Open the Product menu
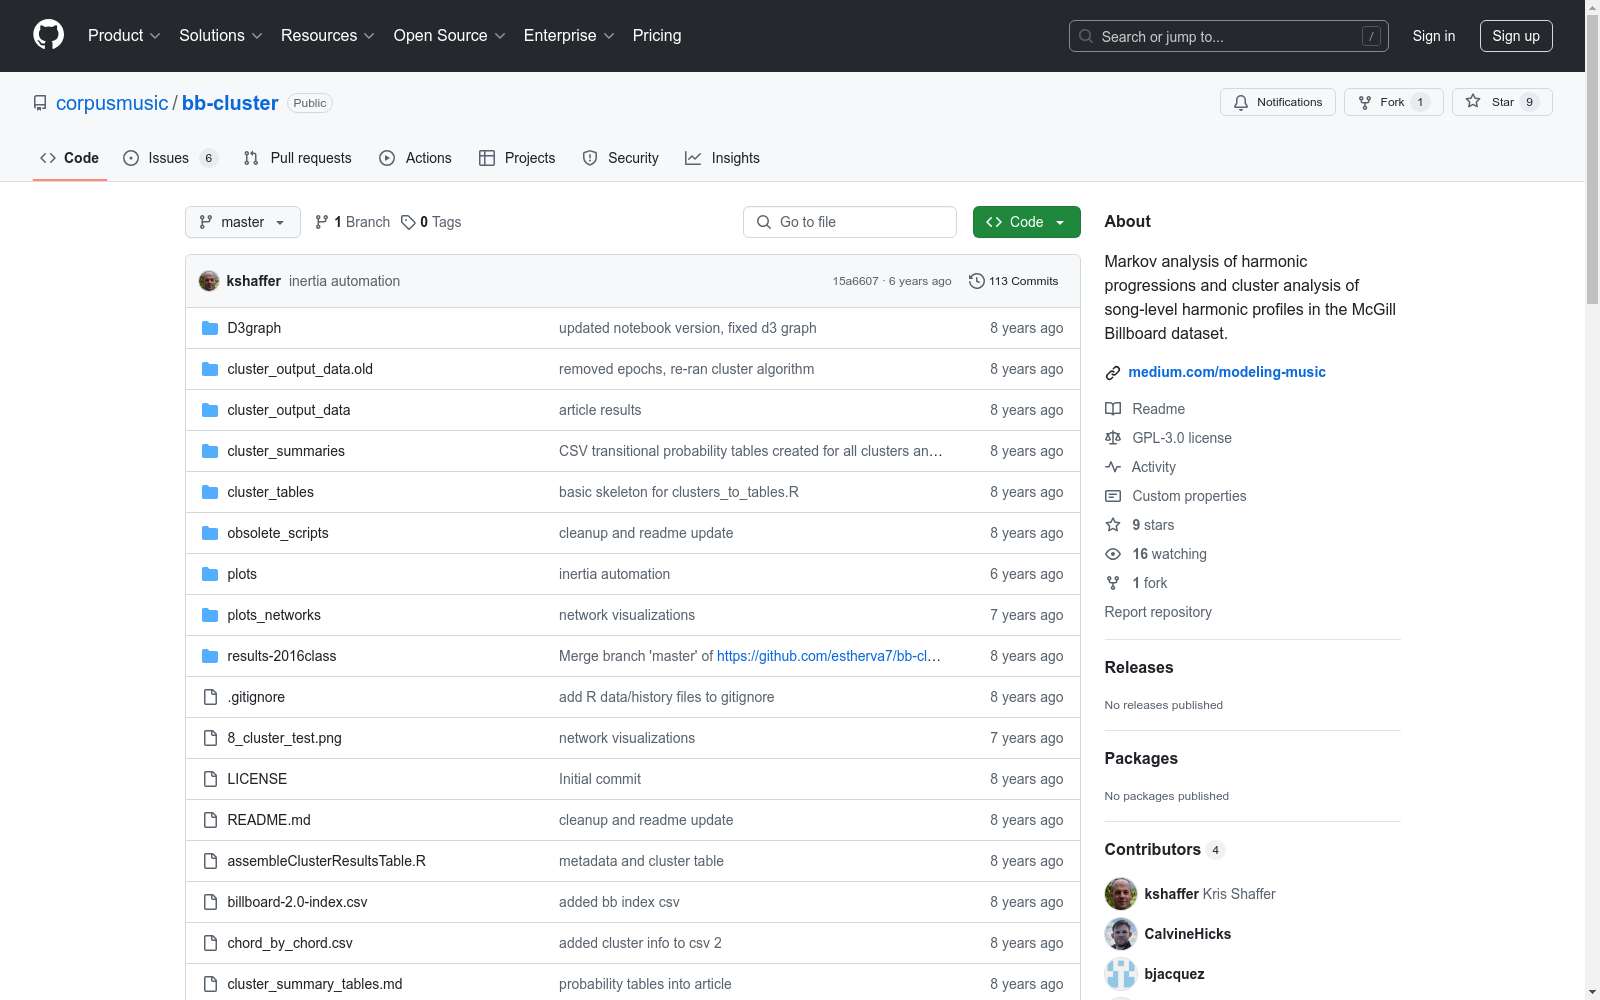 pyautogui.click(x=124, y=35)
